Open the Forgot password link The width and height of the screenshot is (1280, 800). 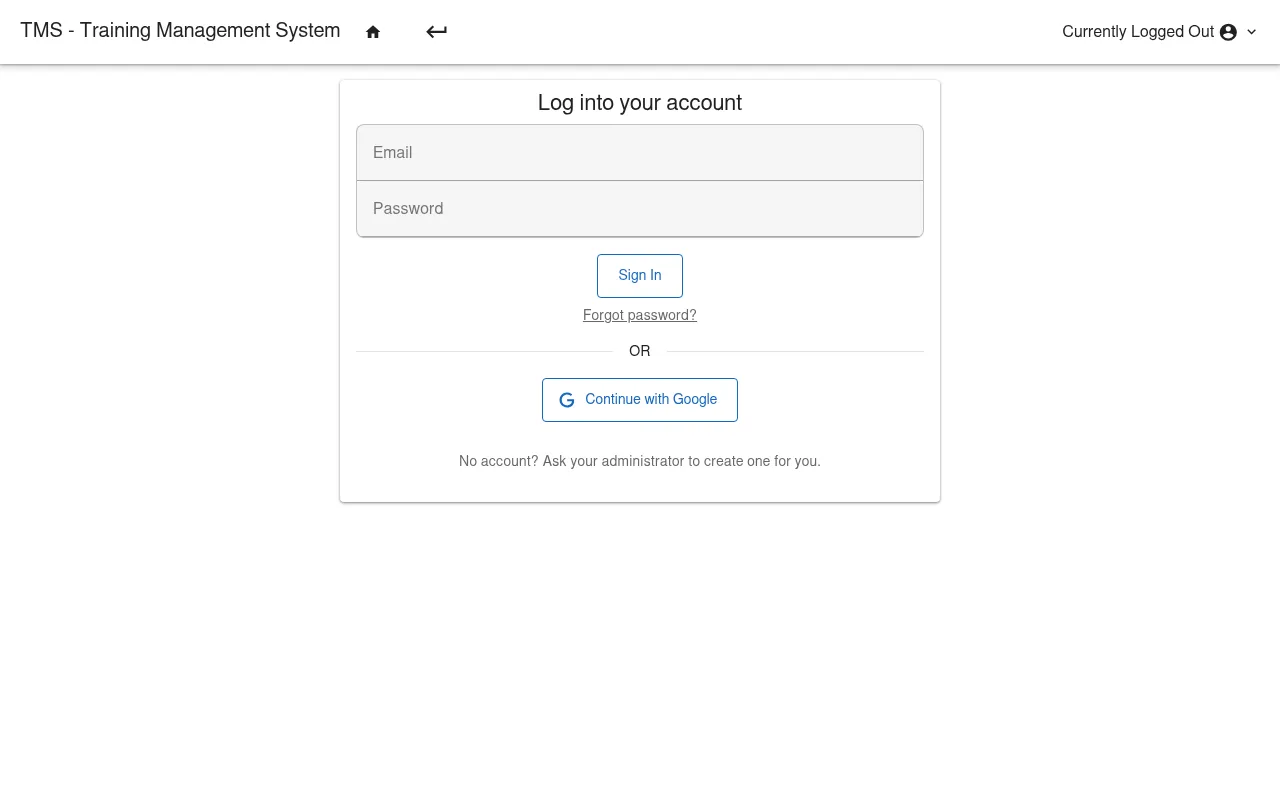[640, 315]
